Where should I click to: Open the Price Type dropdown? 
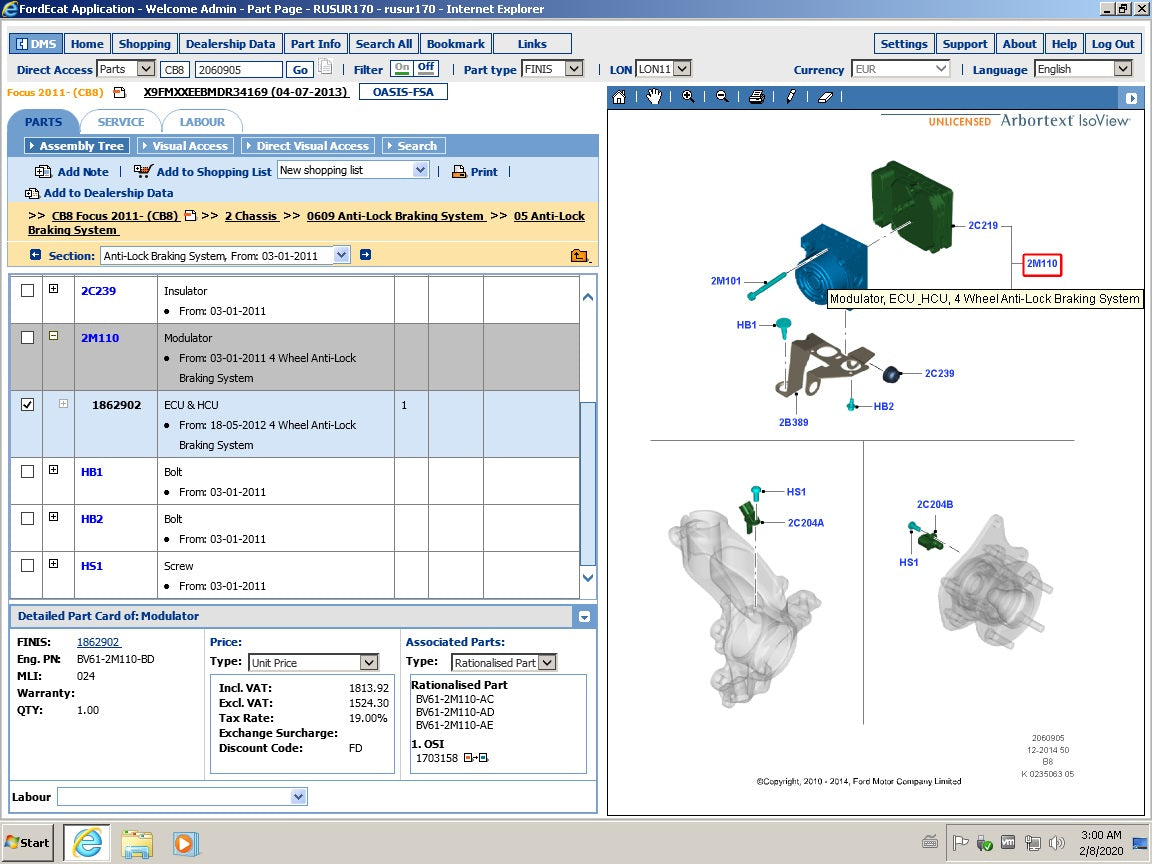coord(368,663)
